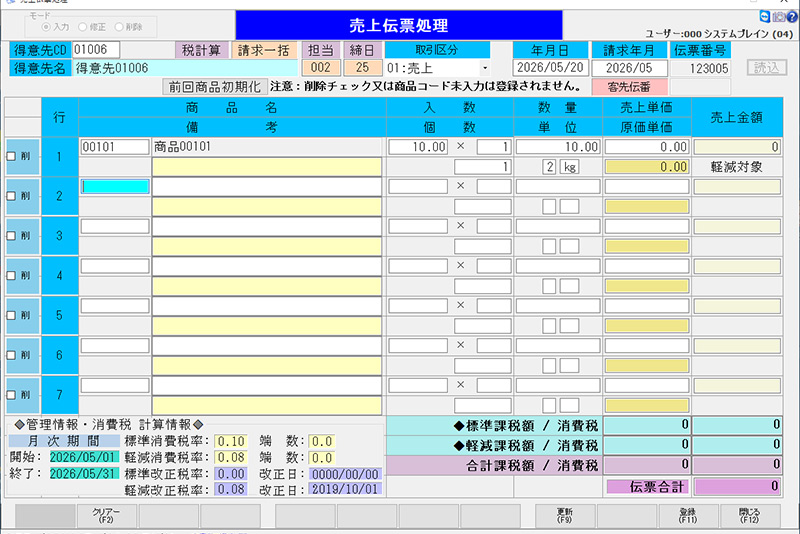Click the 売上伝票処理 title banner
Viewport: 800px width, 534px height.
[399, 25]
